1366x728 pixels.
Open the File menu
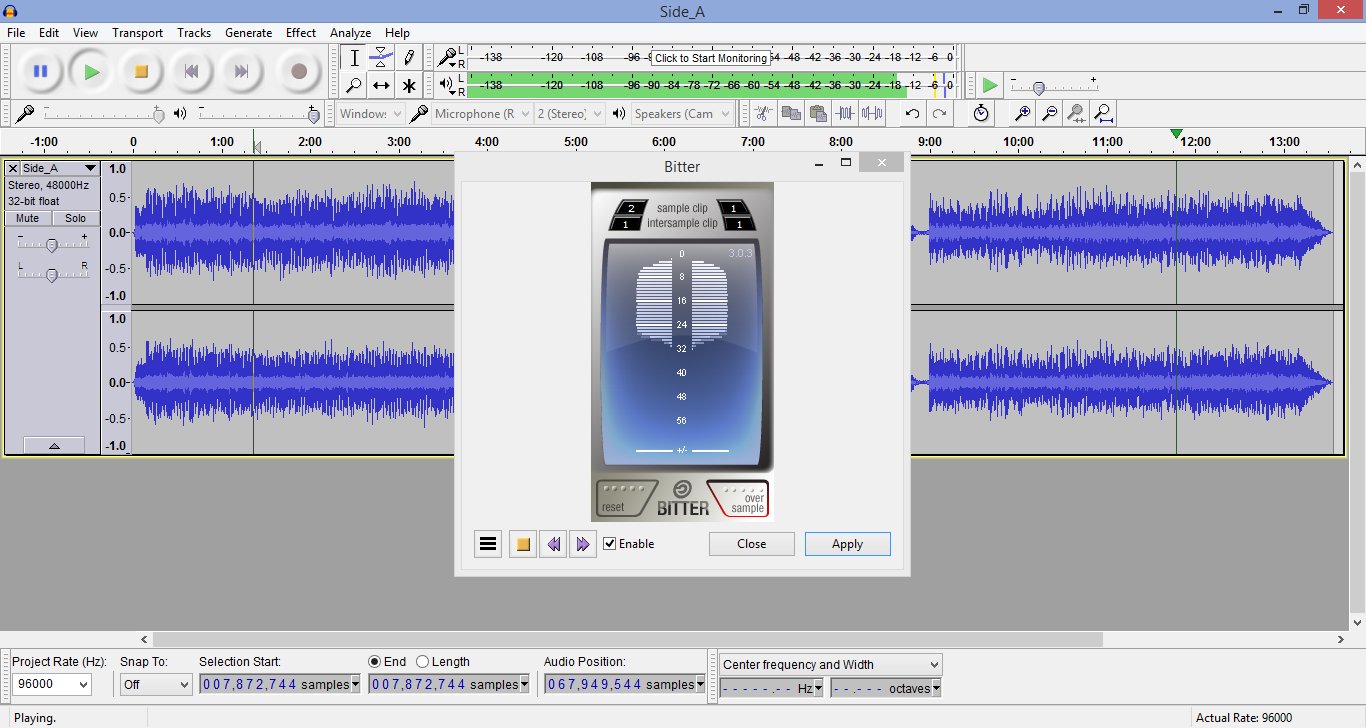(x=16, y=33)
